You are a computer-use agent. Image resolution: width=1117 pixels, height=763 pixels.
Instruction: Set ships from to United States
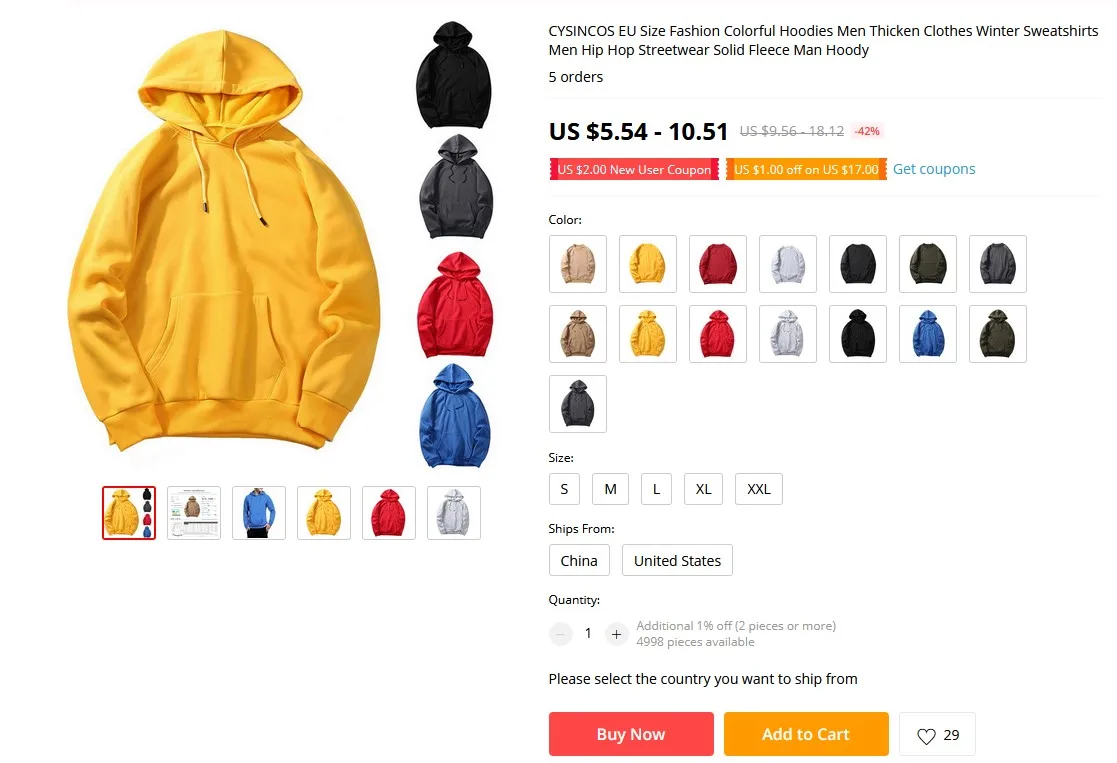[677, 561]
